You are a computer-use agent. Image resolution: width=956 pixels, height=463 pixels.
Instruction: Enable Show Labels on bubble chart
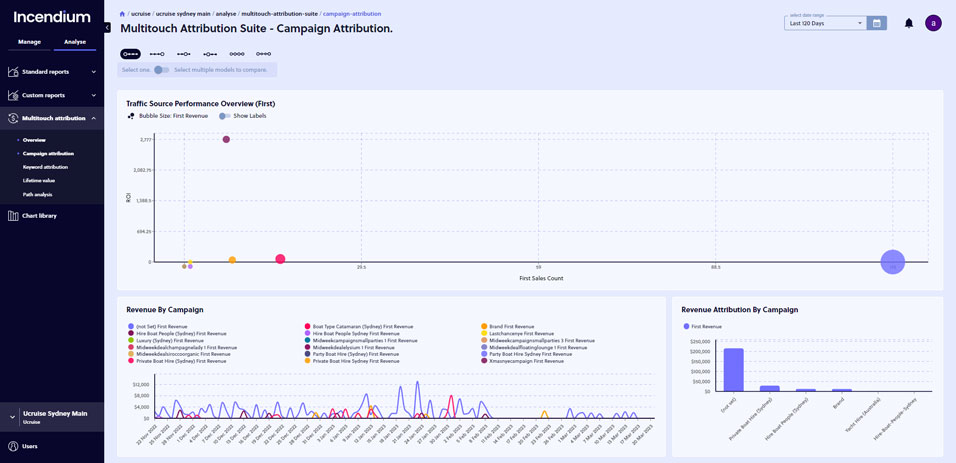[x=225, y=116]
